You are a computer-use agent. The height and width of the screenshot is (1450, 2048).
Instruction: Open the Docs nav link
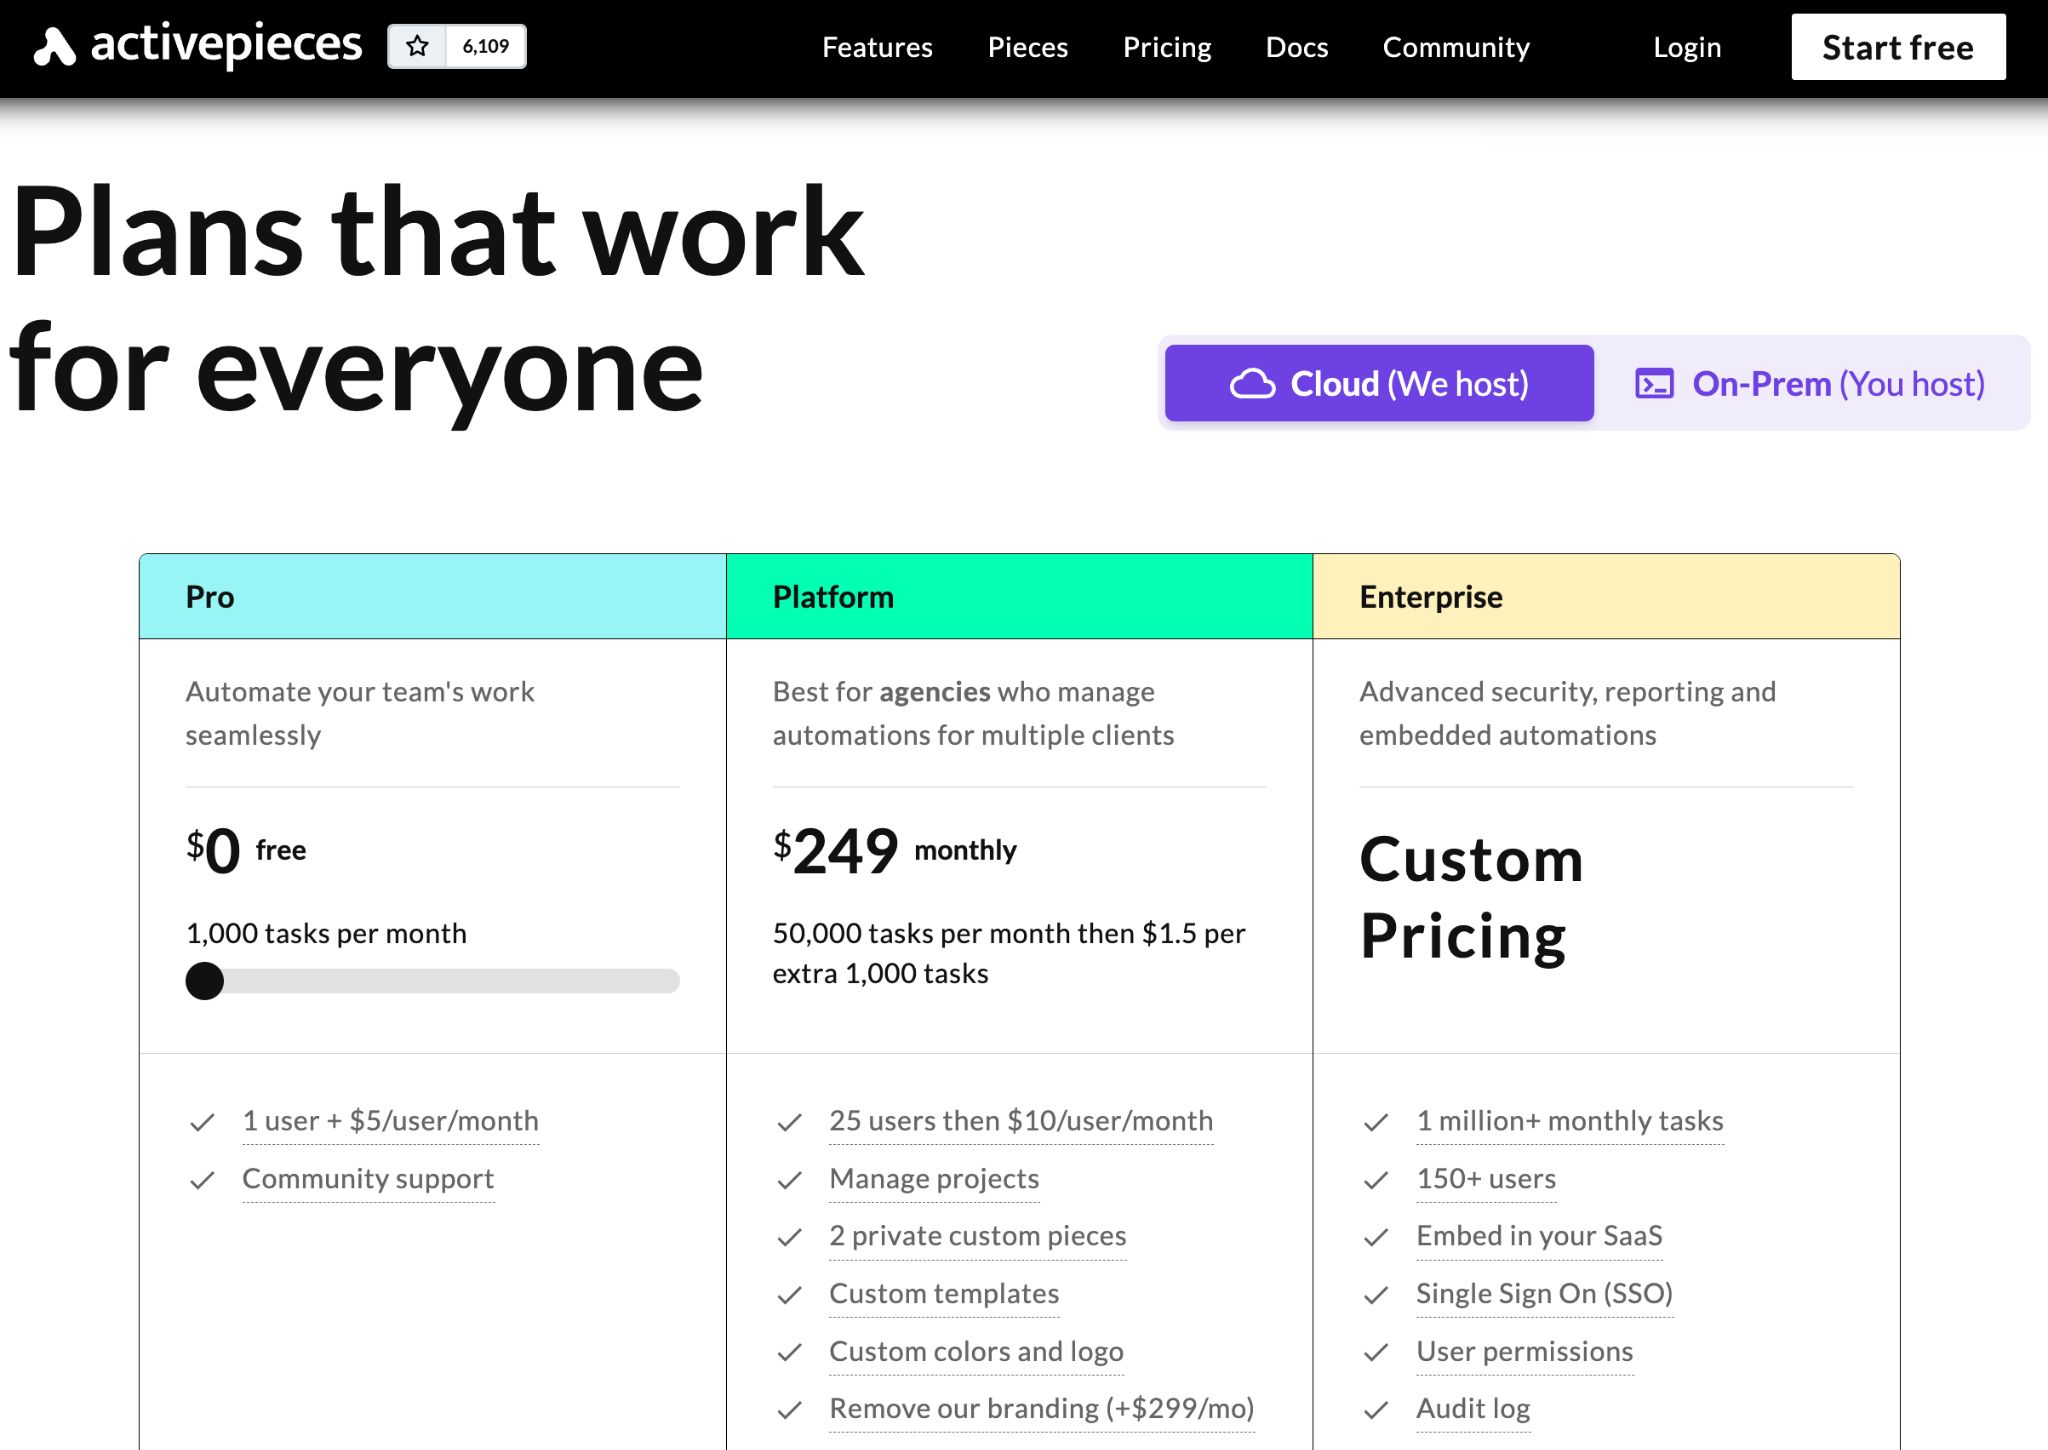1297,47
